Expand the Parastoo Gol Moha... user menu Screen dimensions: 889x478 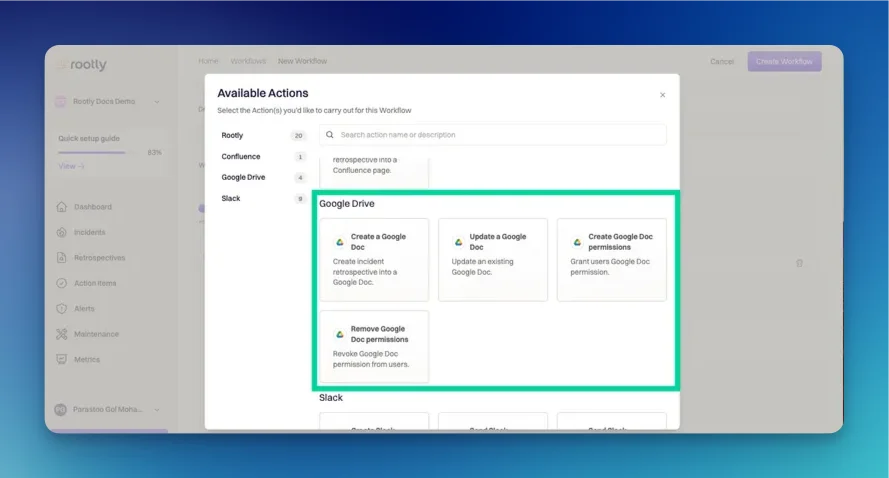pyautogui.click(x=156, y=409)
